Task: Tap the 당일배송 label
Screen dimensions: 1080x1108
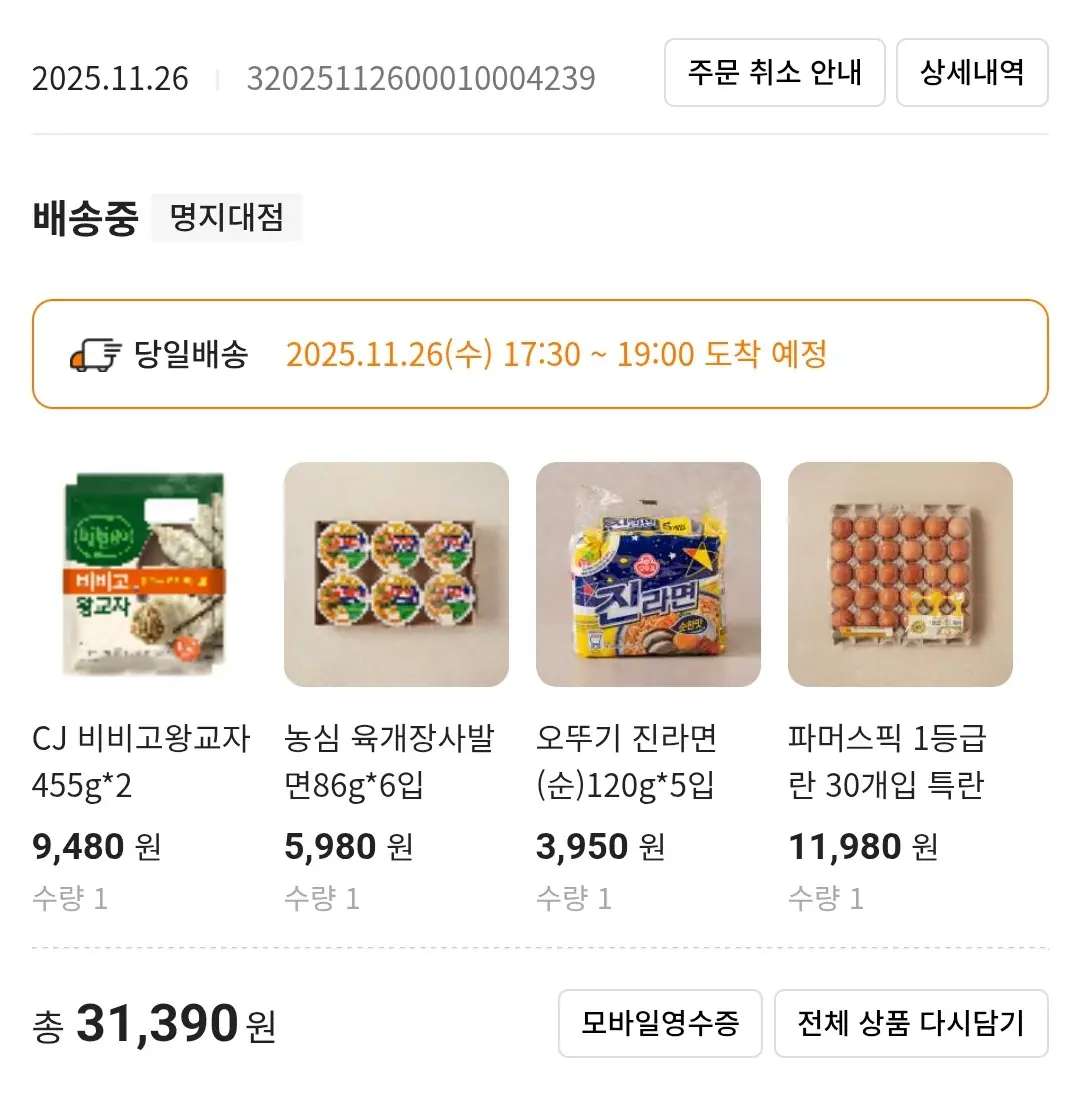Action: [192, 355]
